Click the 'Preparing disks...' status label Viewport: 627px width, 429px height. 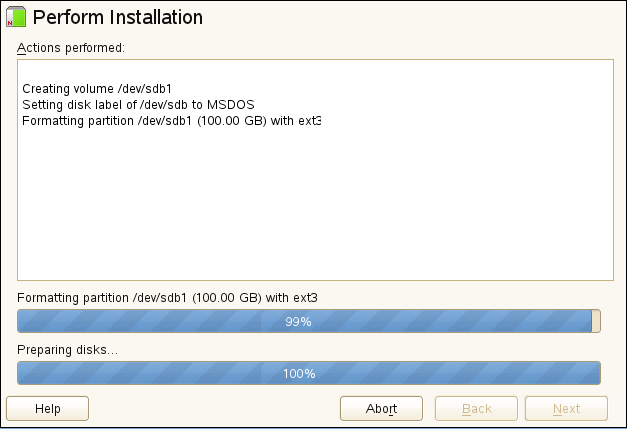tap(67, 350)
